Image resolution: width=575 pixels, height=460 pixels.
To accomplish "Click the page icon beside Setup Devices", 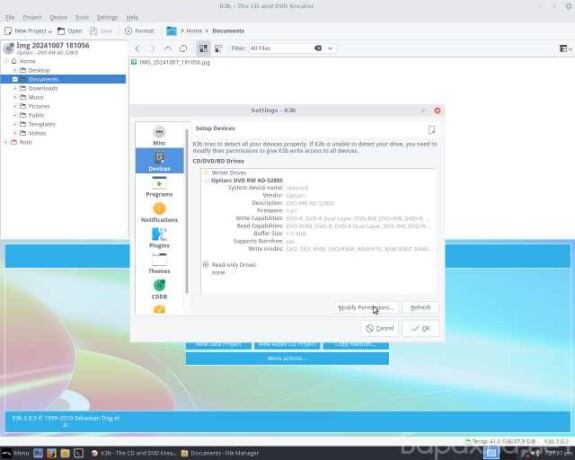I will pyautogui.click(x=431, y=129).
